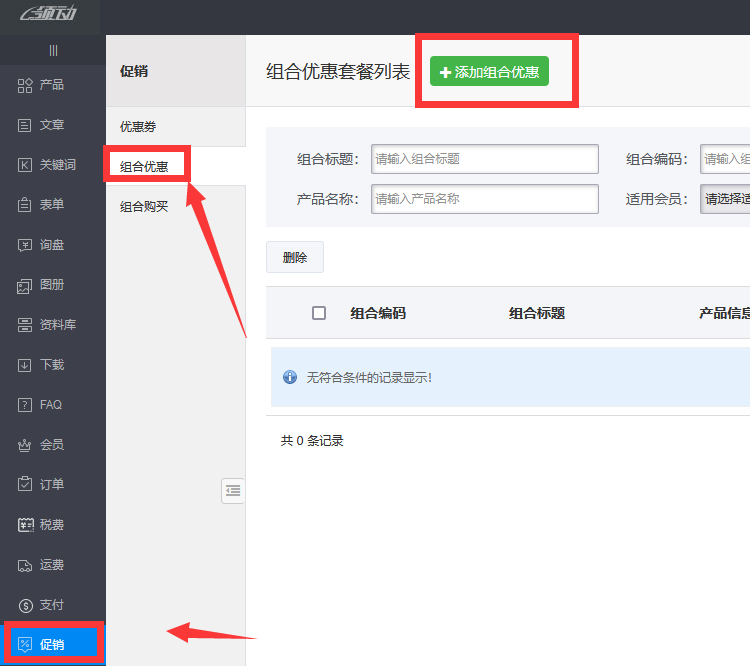Click the blue info icon in notice
The height and width of the screenshot is (666, 750).
(x=290, y=377)
